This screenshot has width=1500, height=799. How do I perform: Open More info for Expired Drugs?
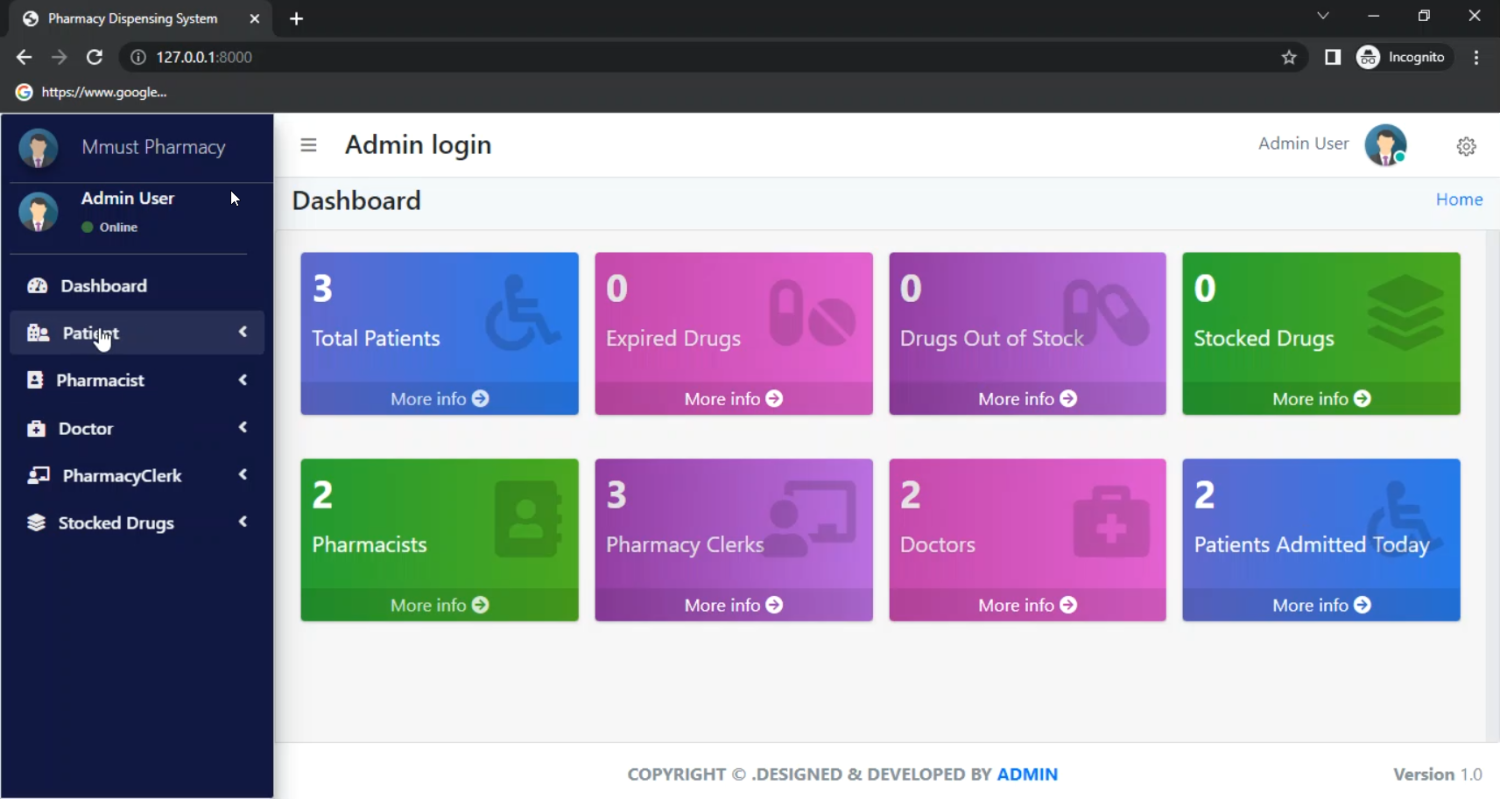[733, 399]
